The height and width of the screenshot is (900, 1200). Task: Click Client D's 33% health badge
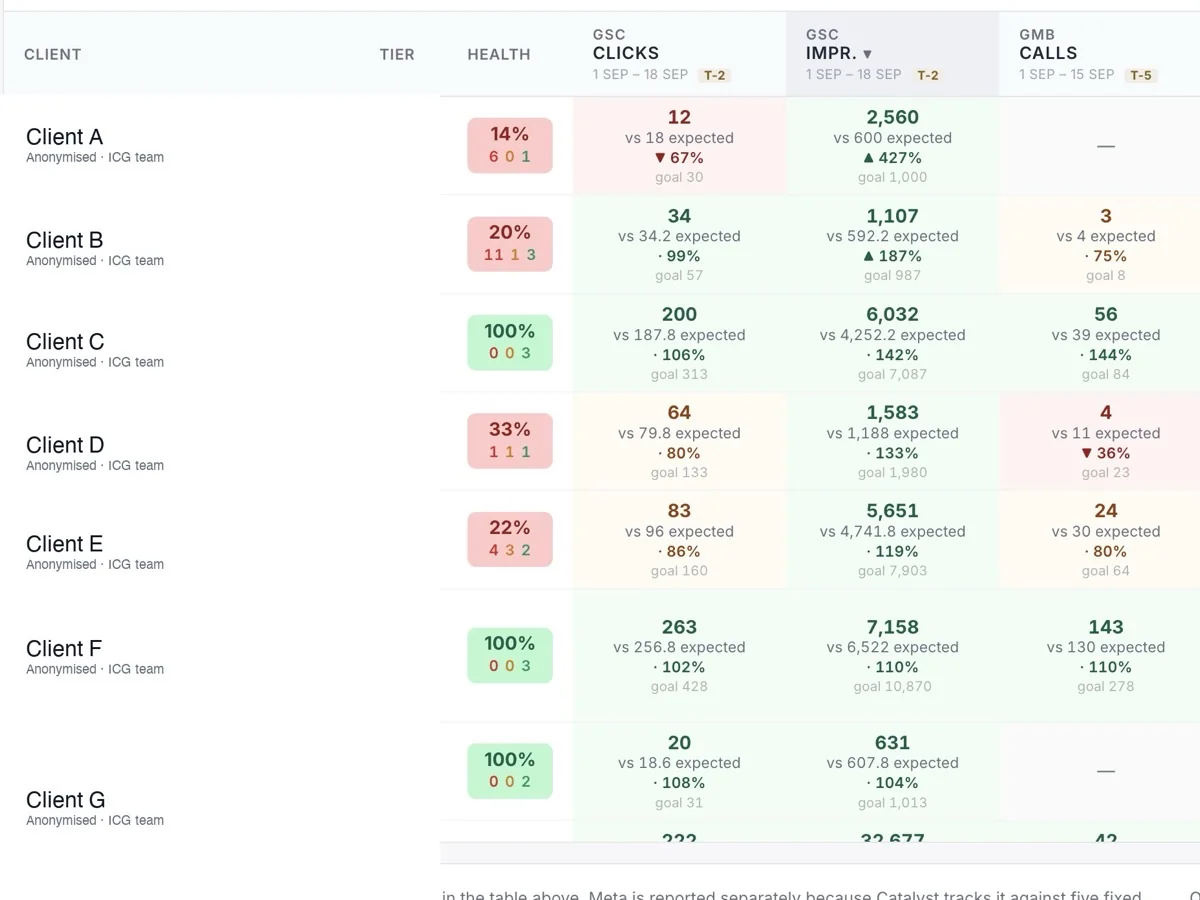coord(510,441)
